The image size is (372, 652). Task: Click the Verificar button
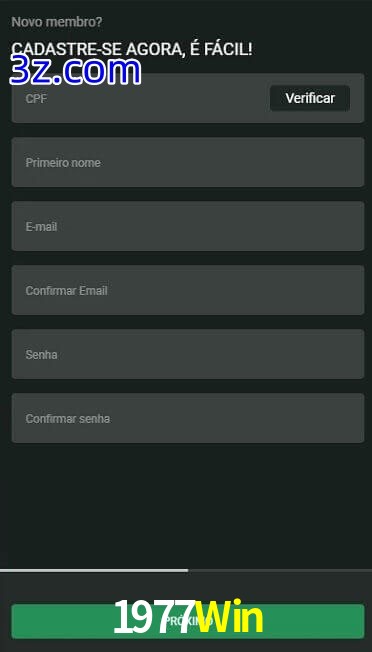pyautogui.click(x=310, y=98)
